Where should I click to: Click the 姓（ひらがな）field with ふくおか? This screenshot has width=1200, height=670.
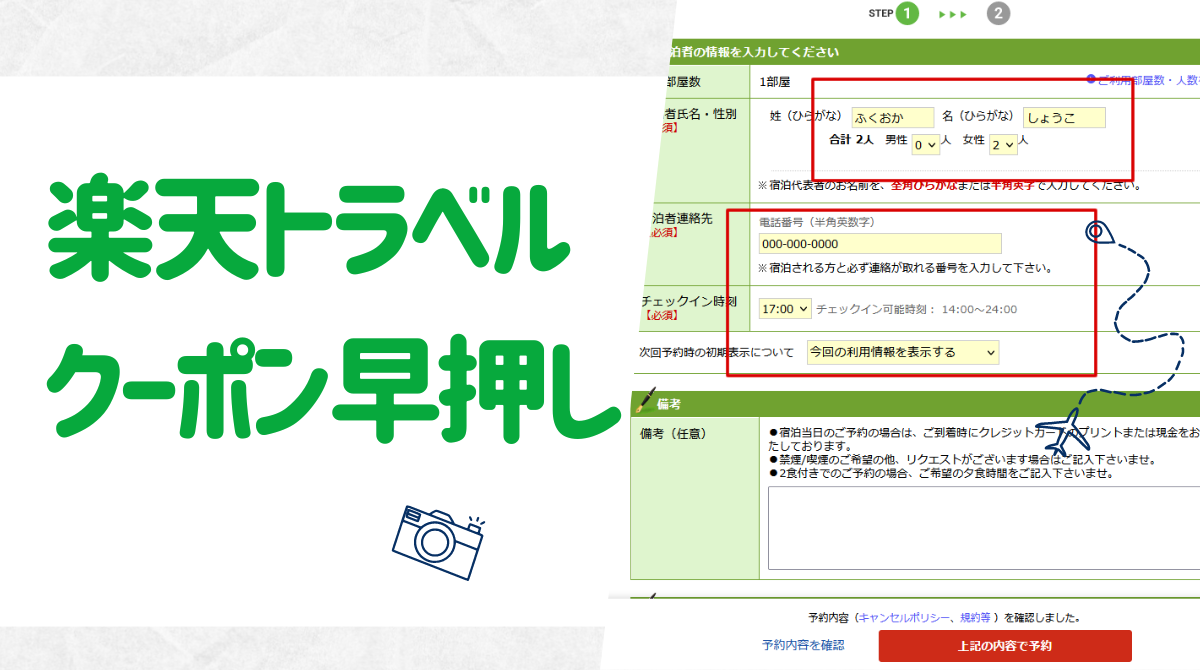892,118
